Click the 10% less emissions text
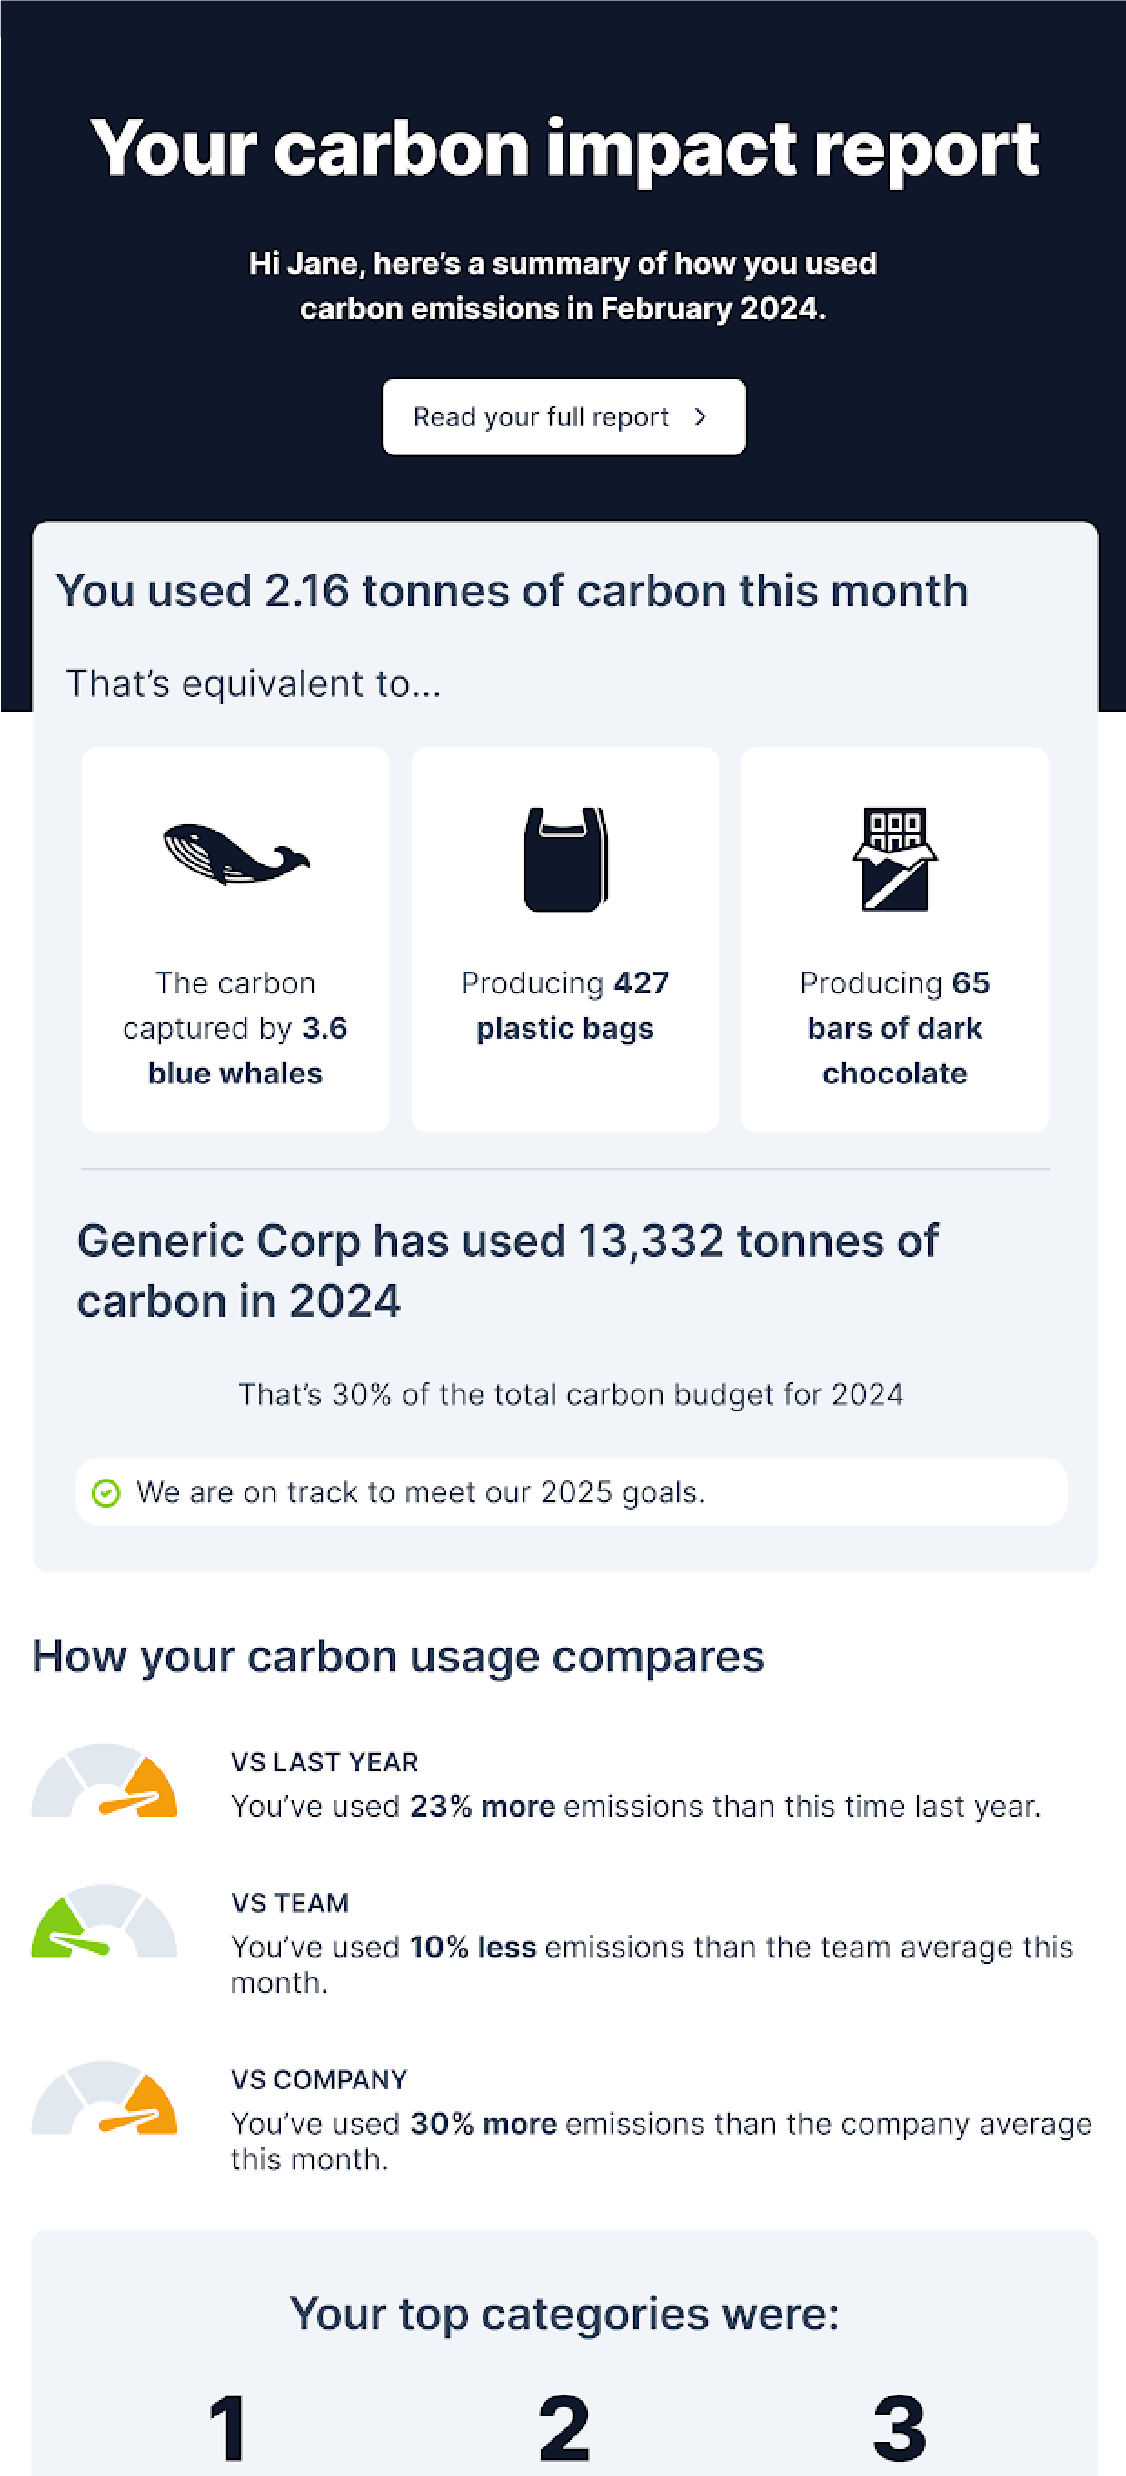This screenshot has height=2476, width=1126. 473,1947
